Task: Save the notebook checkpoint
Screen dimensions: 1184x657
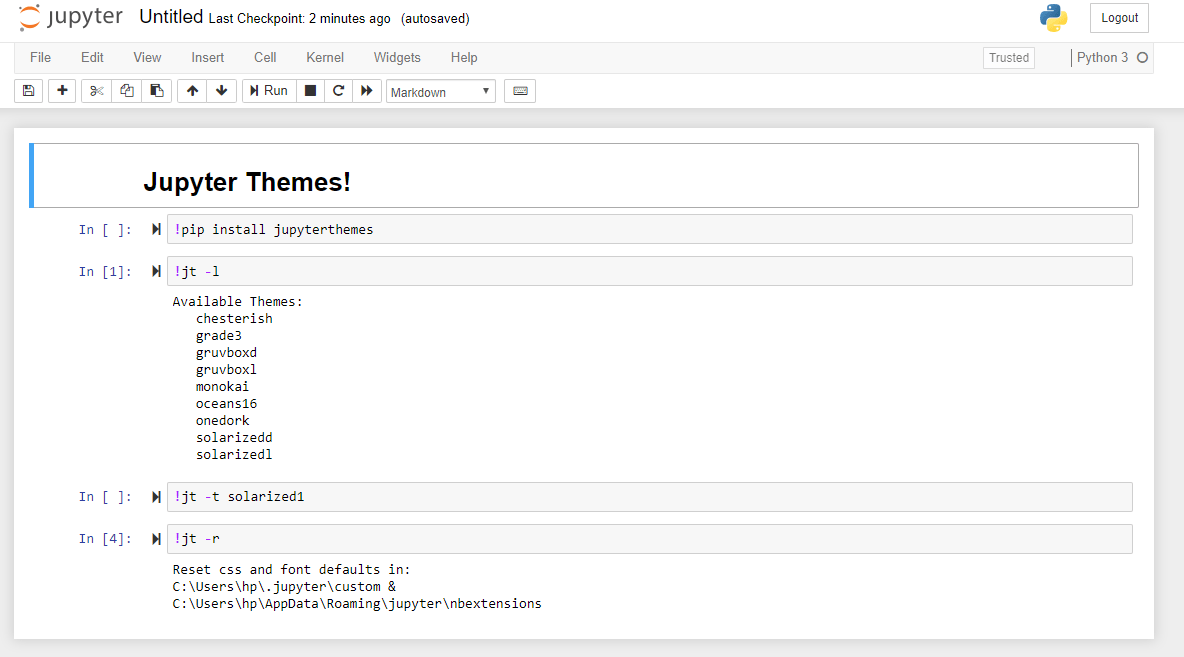Action: [x=28, y=90]
